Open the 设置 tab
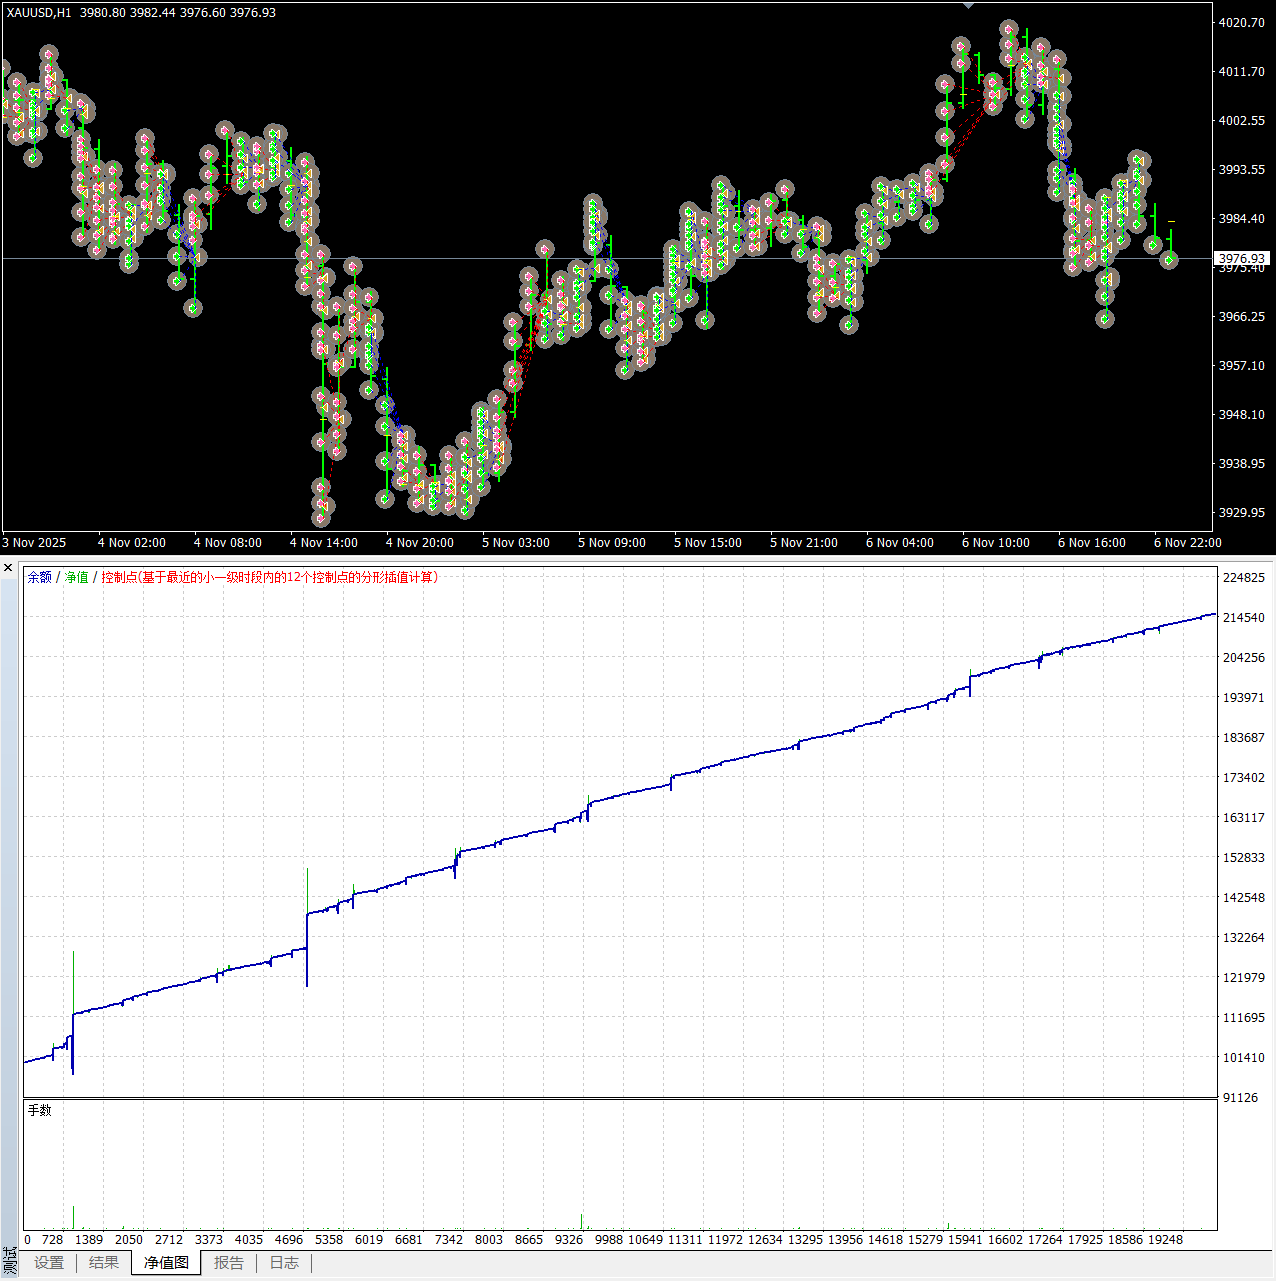The width and height of the screenshot is (1276, 1281). [49, 1263]
